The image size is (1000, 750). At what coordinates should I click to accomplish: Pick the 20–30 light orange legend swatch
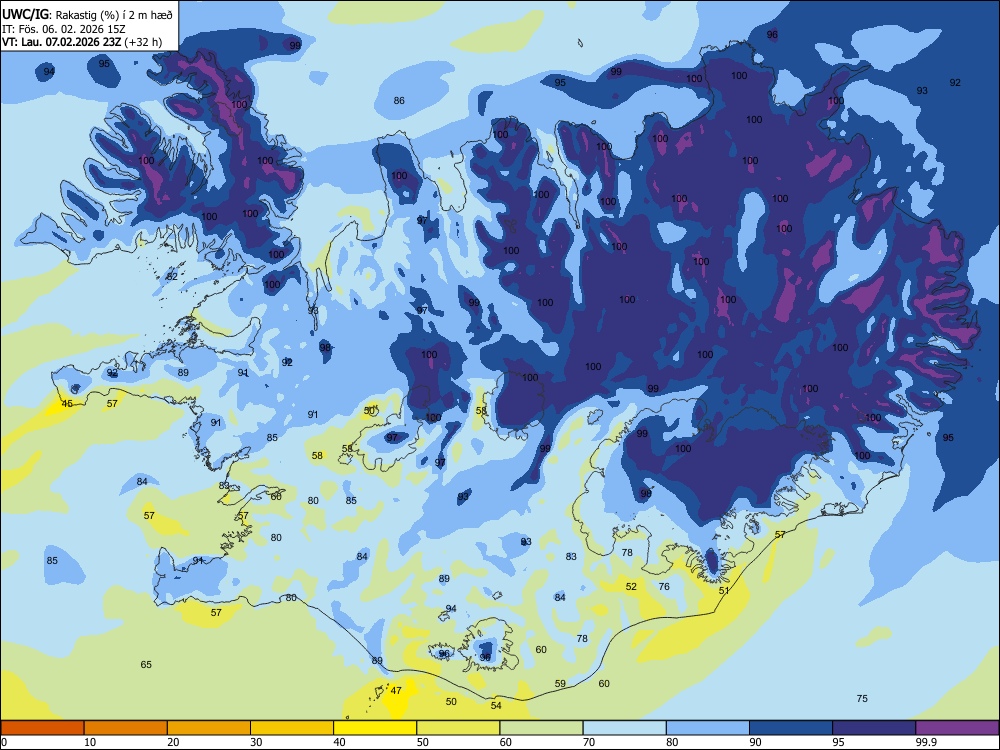(209, 728)
